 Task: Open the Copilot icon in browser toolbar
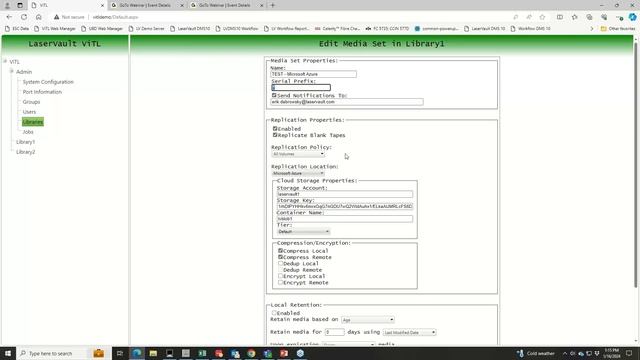click(x=632, y=17)
